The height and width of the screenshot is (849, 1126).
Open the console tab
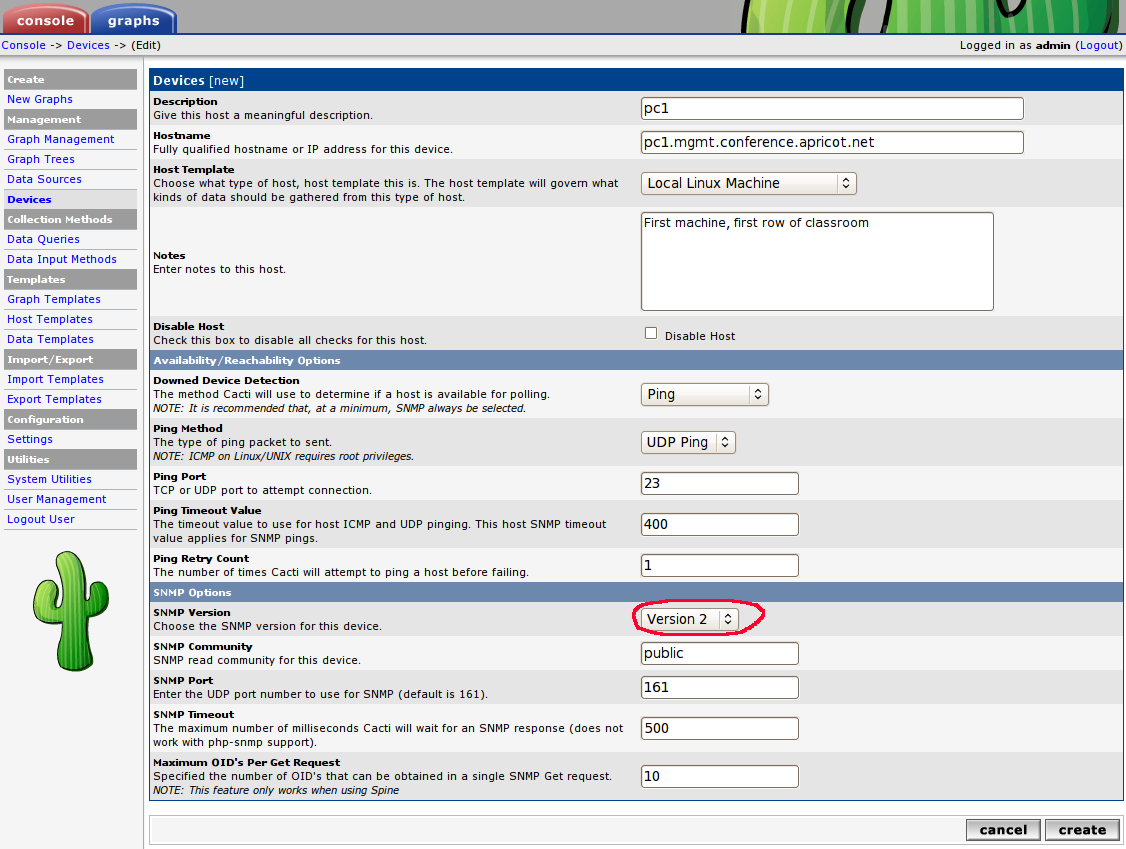click(x=45, y=20)
